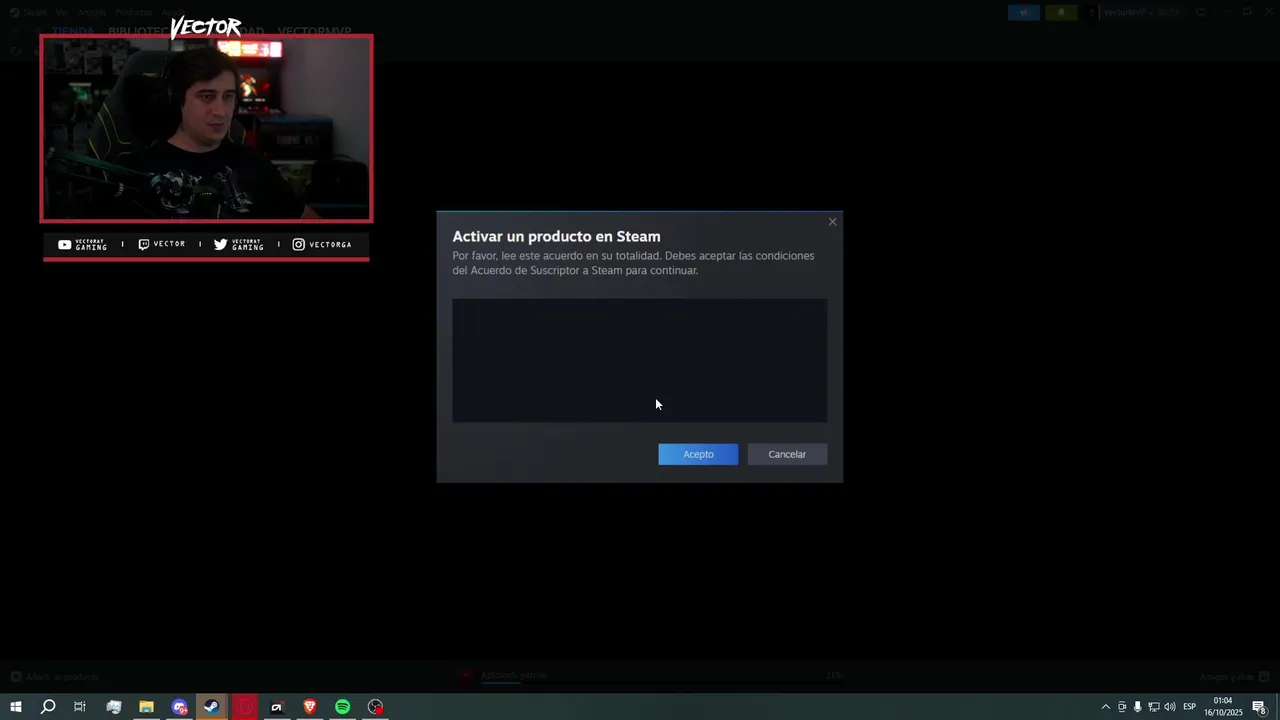The width and height of the screenshot is (1280, 720).
Task: Click the webcam overlay video
Action: (206, 128)
